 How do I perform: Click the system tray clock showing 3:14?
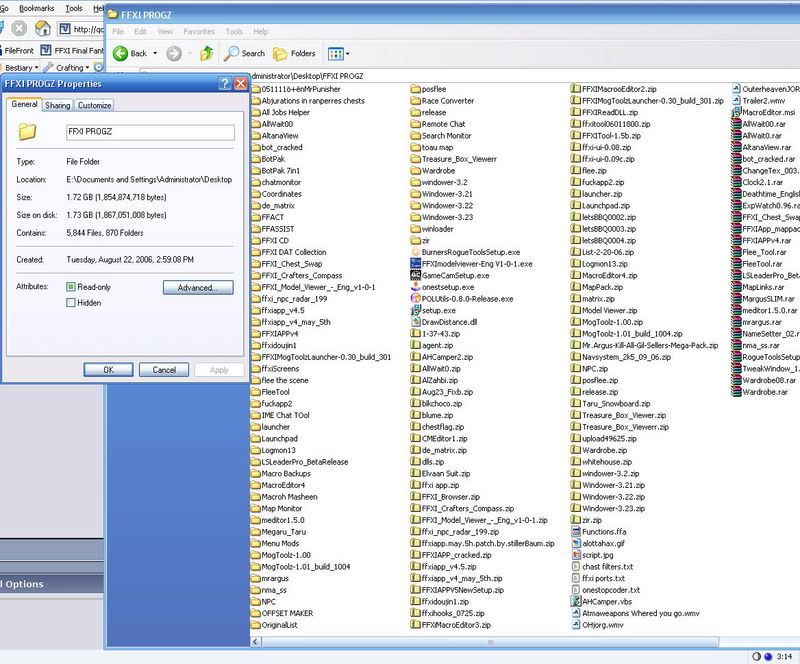(784, 656)
